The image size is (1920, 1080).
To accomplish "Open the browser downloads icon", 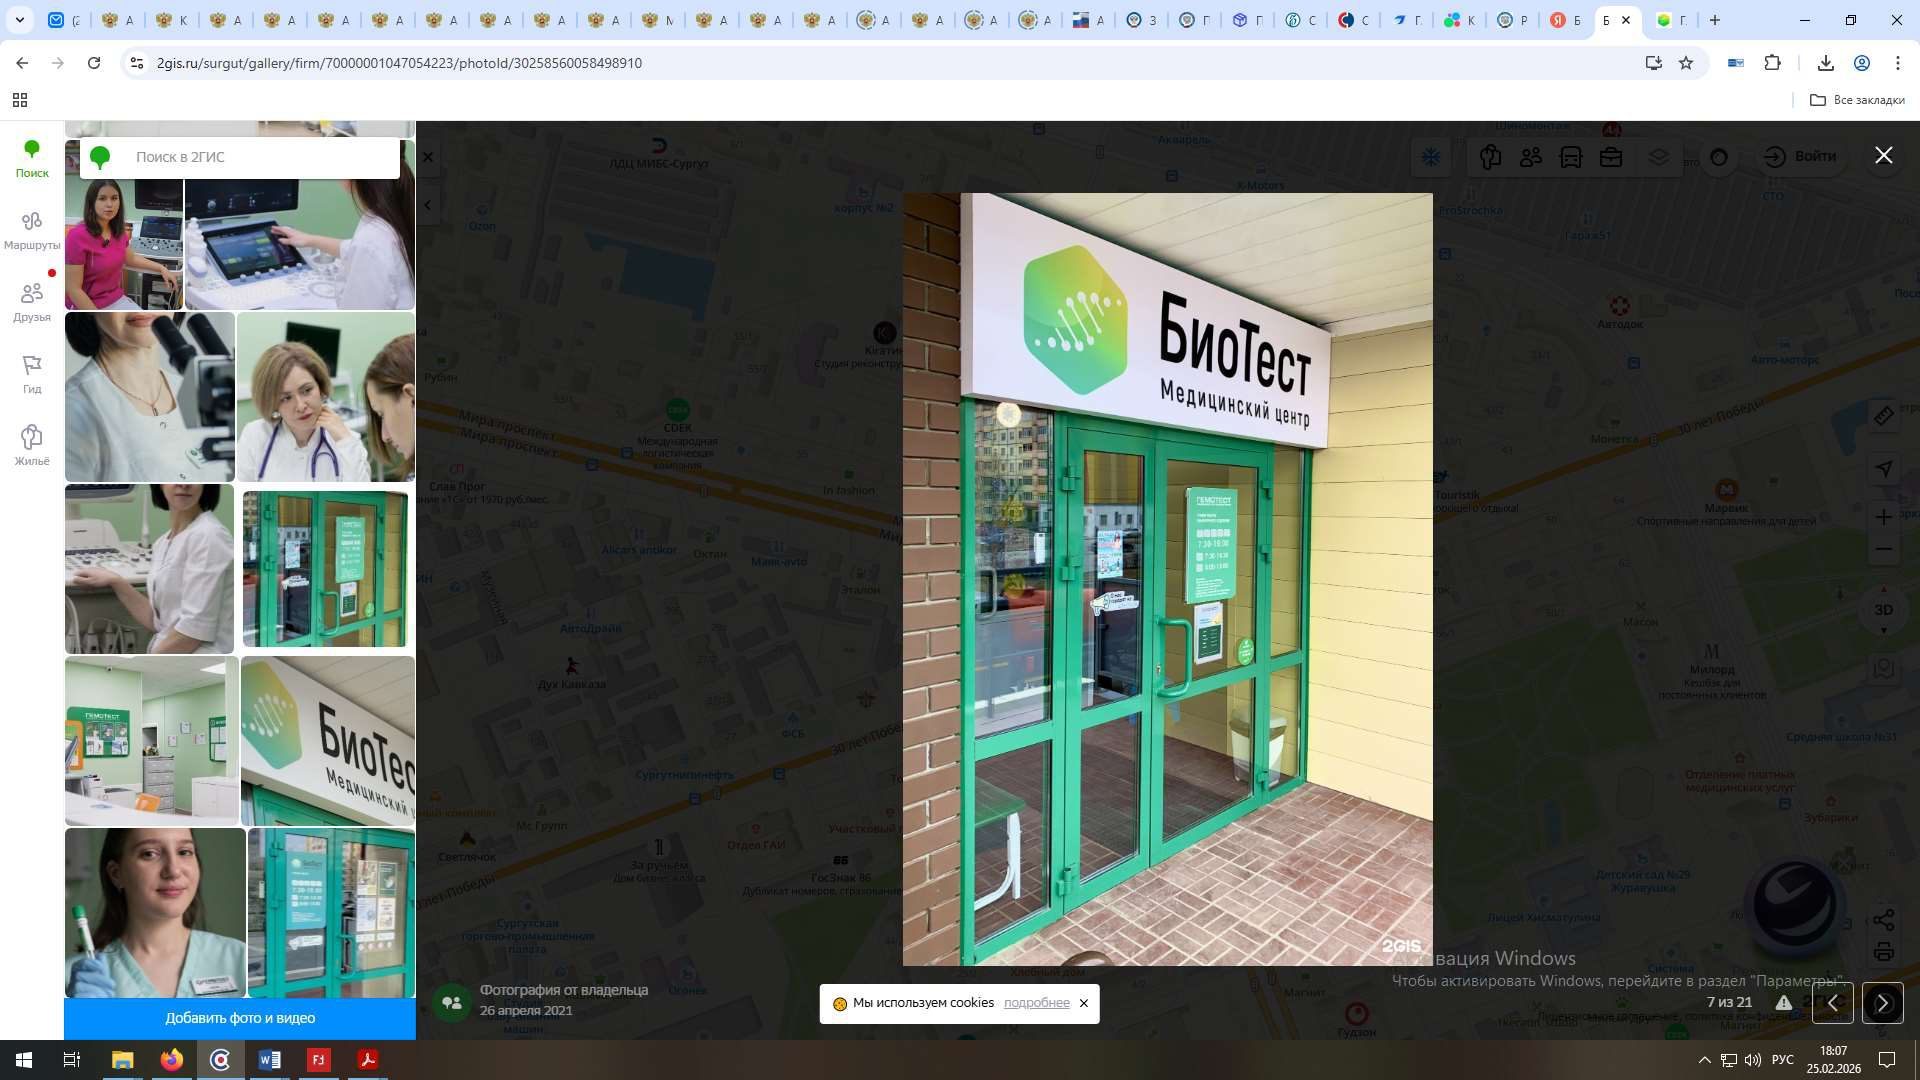I will [x=1825, y=63].
